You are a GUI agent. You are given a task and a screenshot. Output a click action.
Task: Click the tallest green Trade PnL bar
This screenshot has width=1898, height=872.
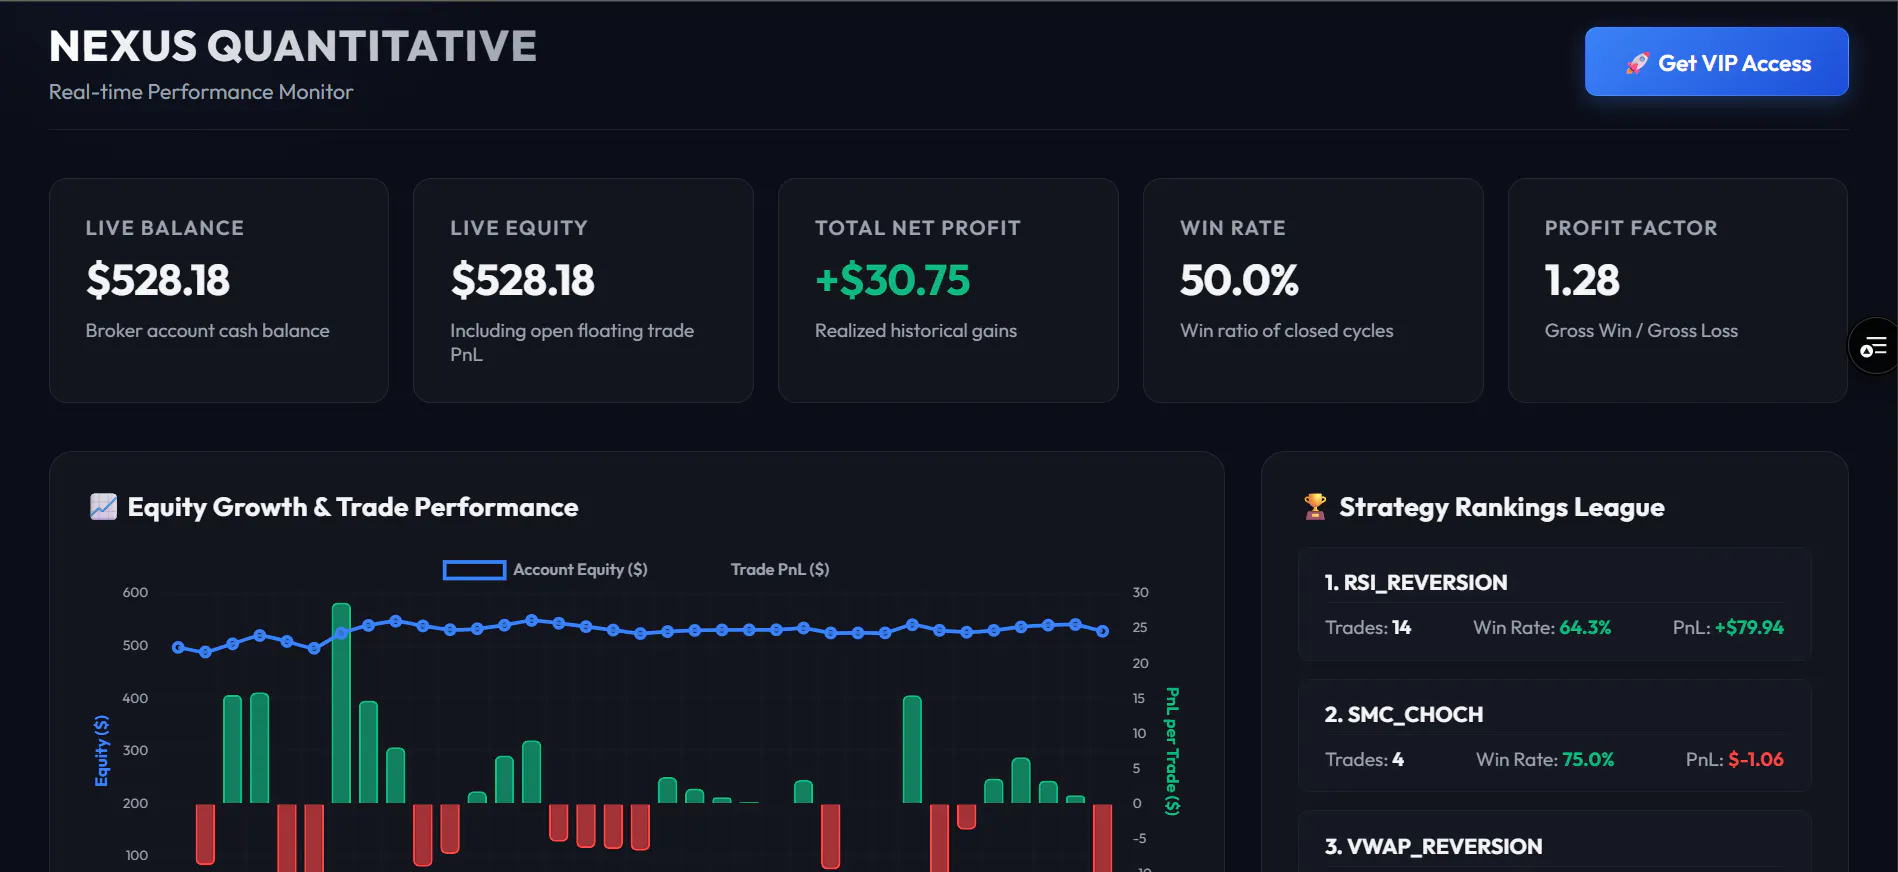click(x=341, y=703)
